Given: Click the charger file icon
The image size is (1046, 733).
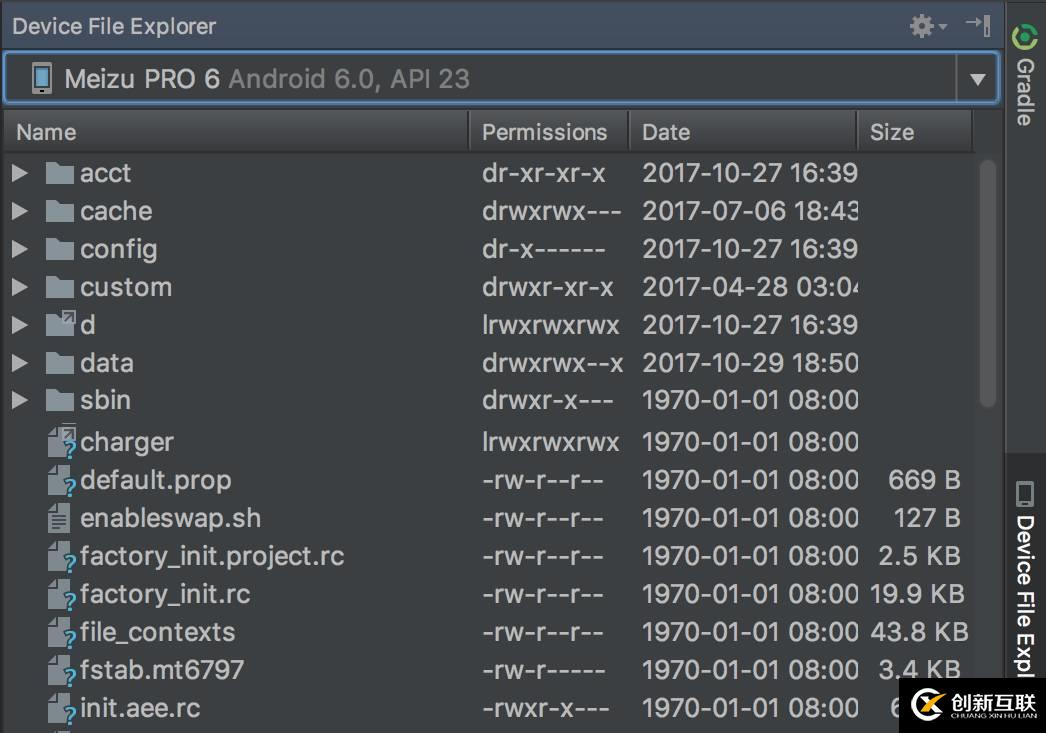Looking at the screenshot, I should pyautogui.click(x=61, y=442).
